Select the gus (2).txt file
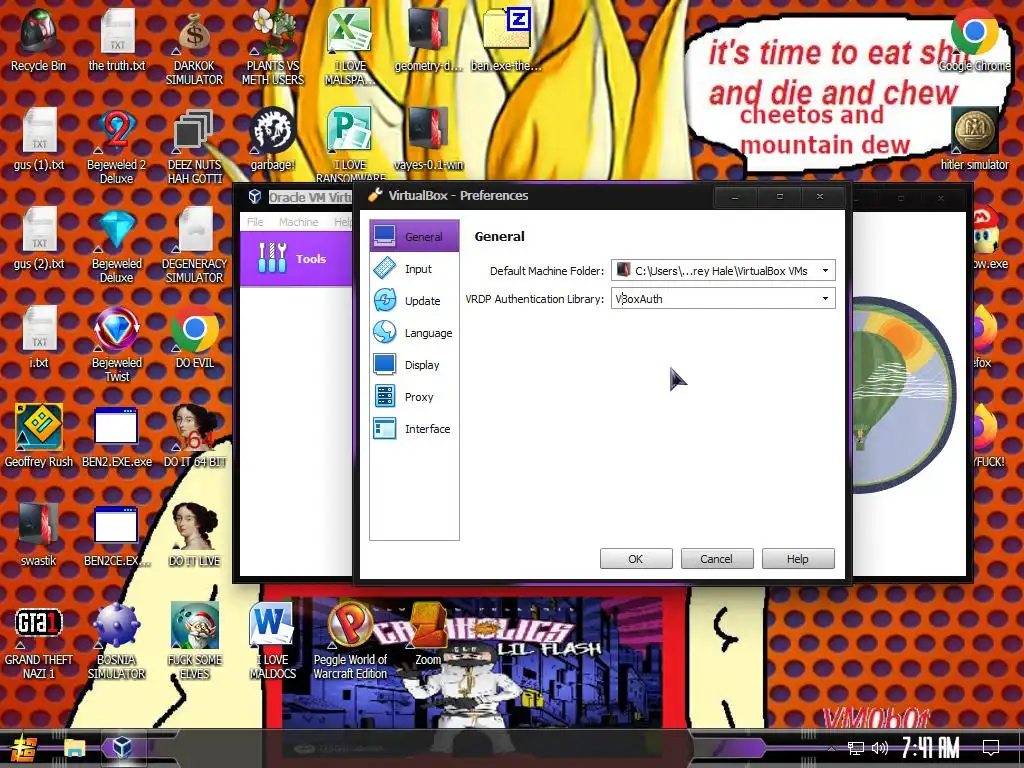The height and width of the screenshot is (768, 1024). pos(39,239)
